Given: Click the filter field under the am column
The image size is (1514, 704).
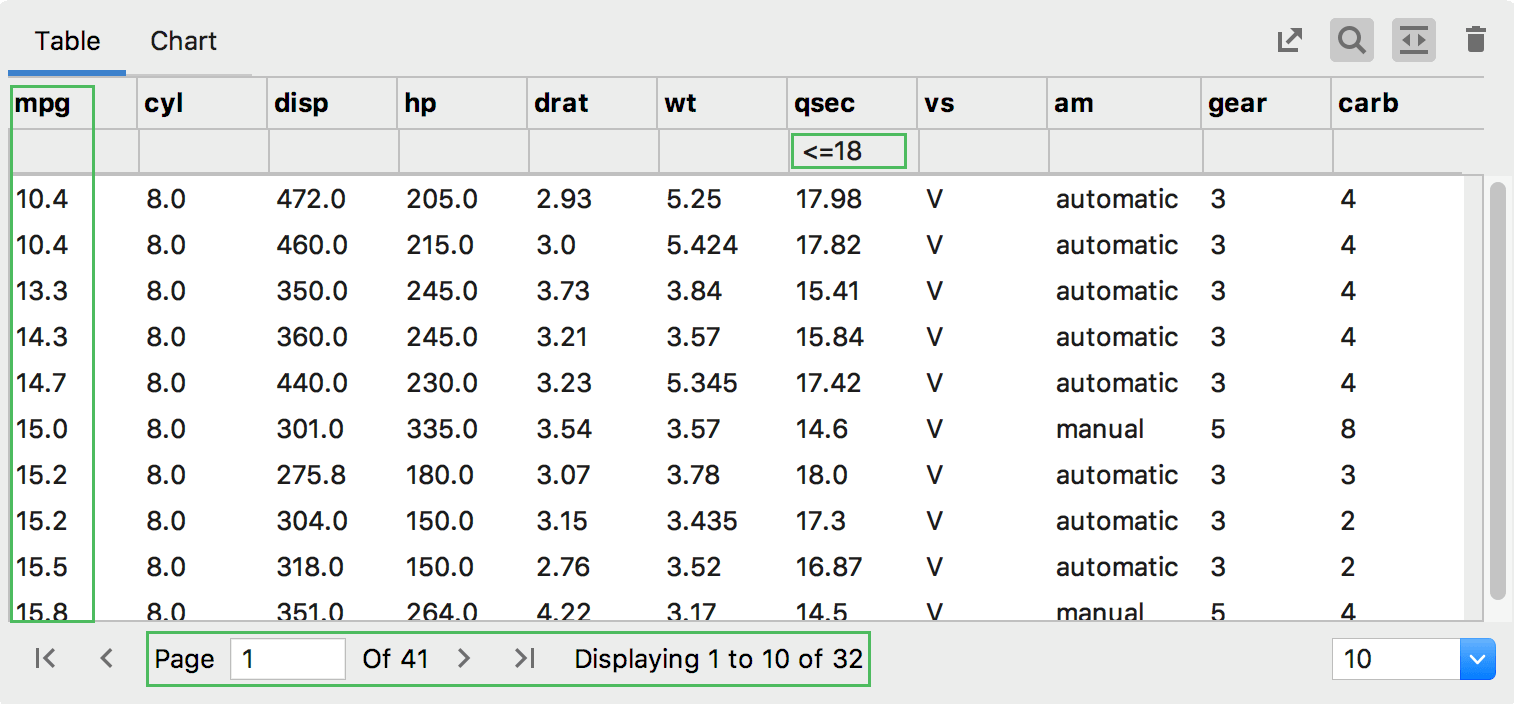Looking at the screenshot, I should pos(1125,152).
